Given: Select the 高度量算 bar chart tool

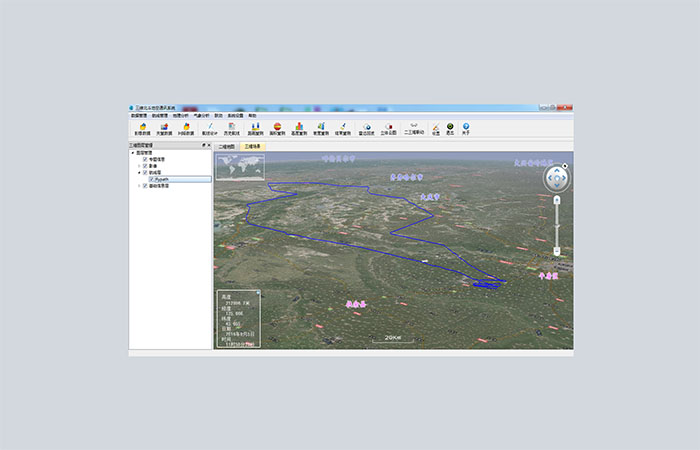Looking at the screenshot, I should [298, 128].
